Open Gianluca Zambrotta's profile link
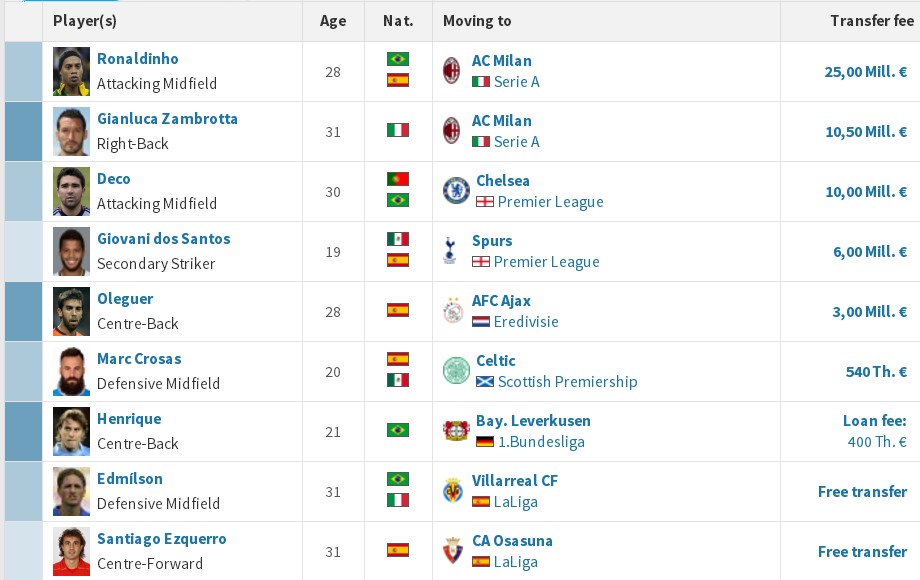 point(167,119)
